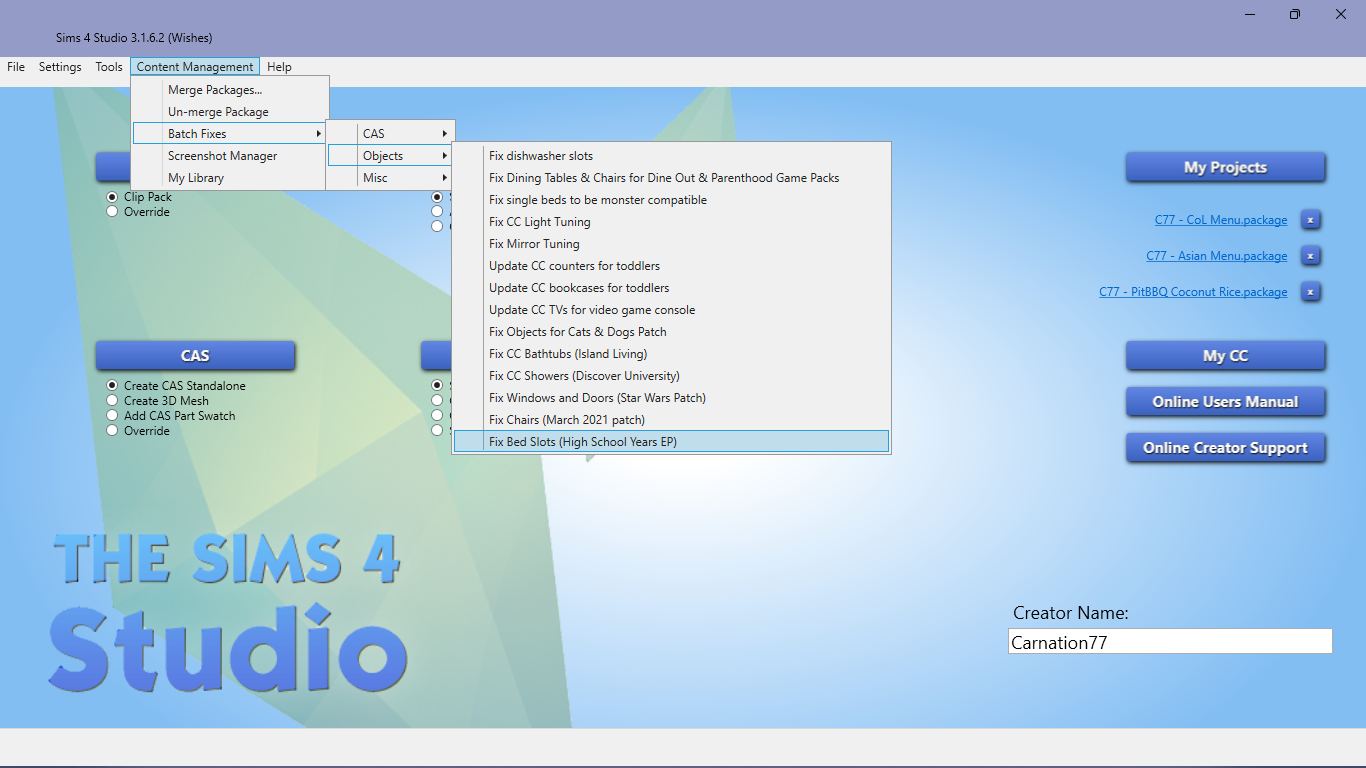1366x768 pixels.
Task: Remove C77 - PitBBQ Coconut Rice.package with its x button
Action: pyautogui.click(x=1311, y=292)
